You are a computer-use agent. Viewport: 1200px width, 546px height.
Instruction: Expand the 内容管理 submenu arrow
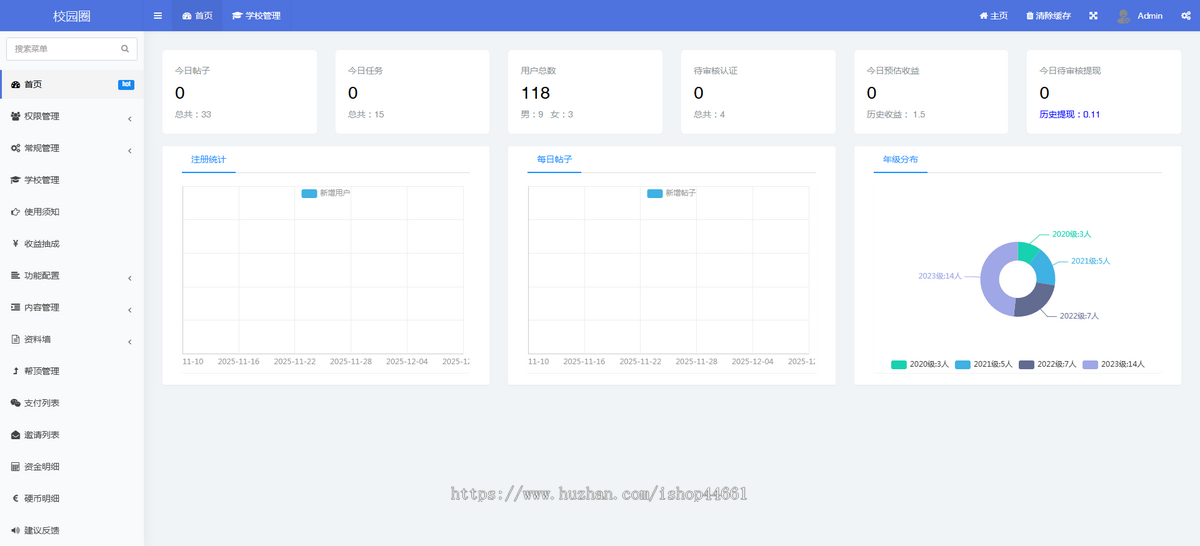pyautogui.click(x=130, y=310)
